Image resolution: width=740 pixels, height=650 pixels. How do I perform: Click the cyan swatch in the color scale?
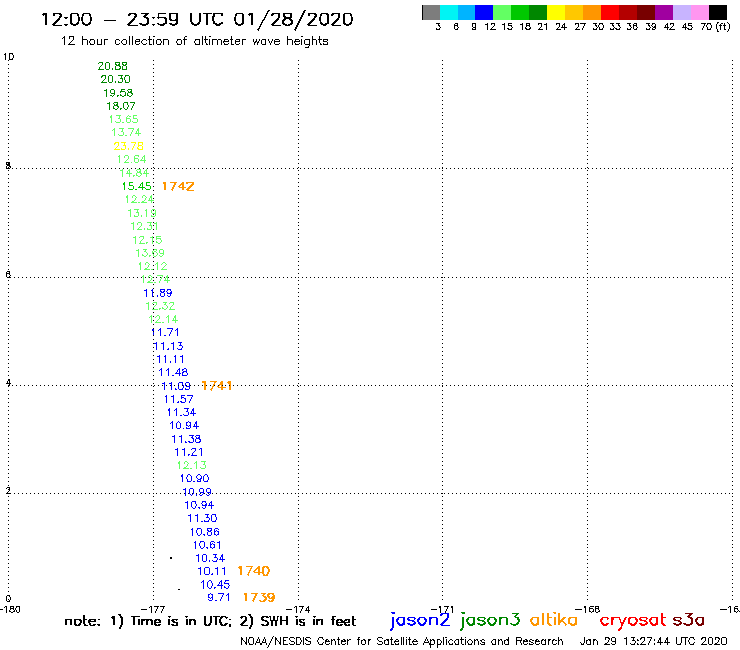[449, 12]
